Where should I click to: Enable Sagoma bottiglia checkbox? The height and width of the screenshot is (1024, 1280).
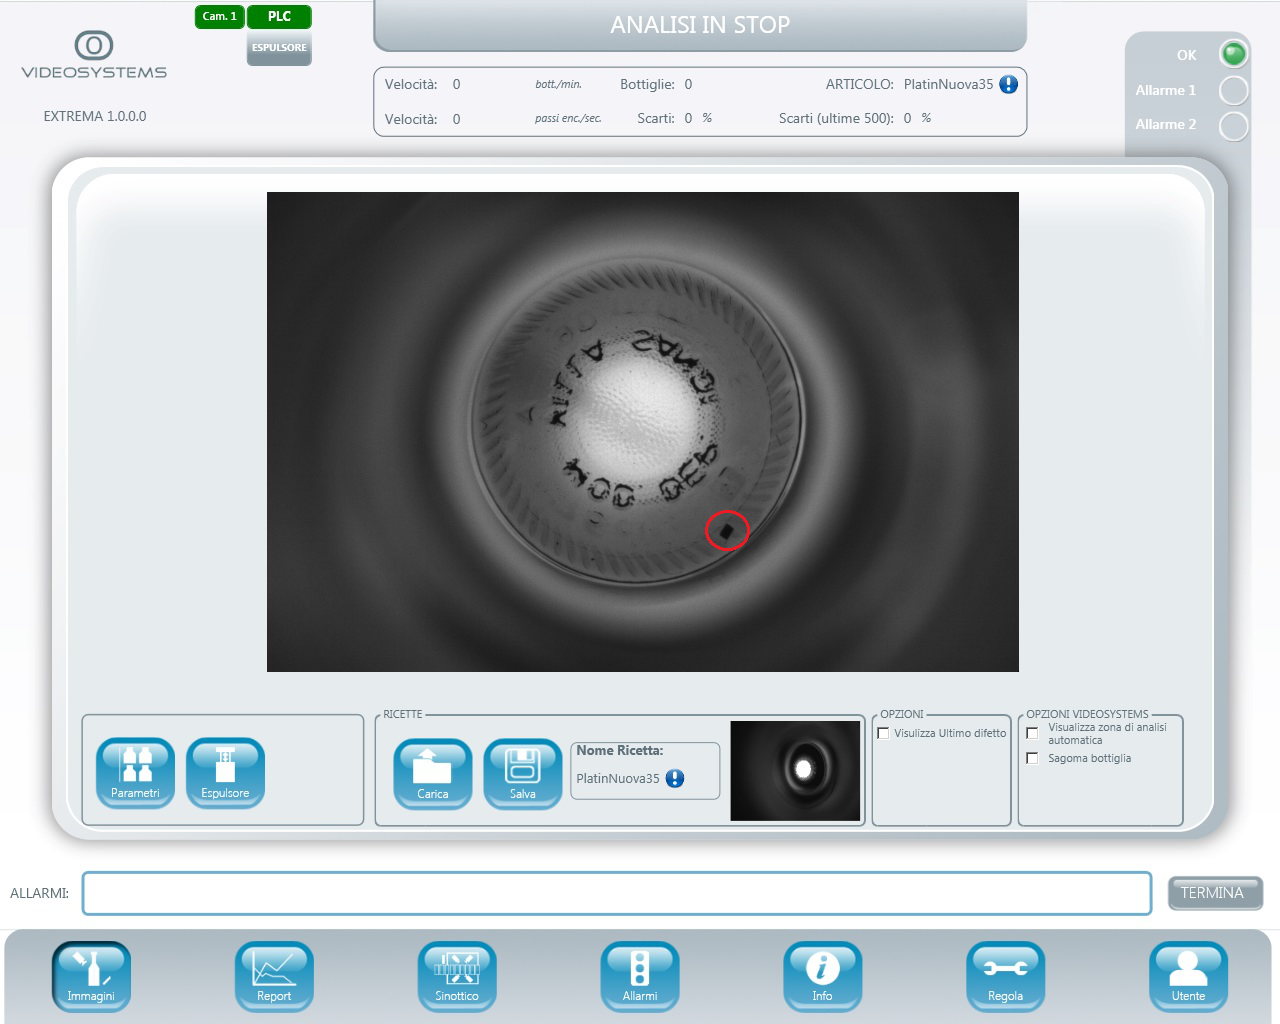pyautogui.click(x=1032, y=758)
